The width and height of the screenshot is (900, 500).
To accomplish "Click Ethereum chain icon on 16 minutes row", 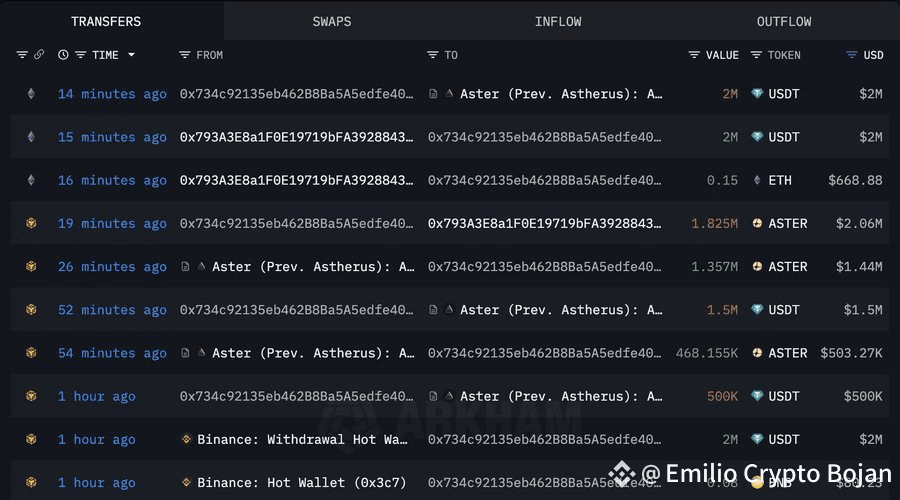I will (31, 180).
